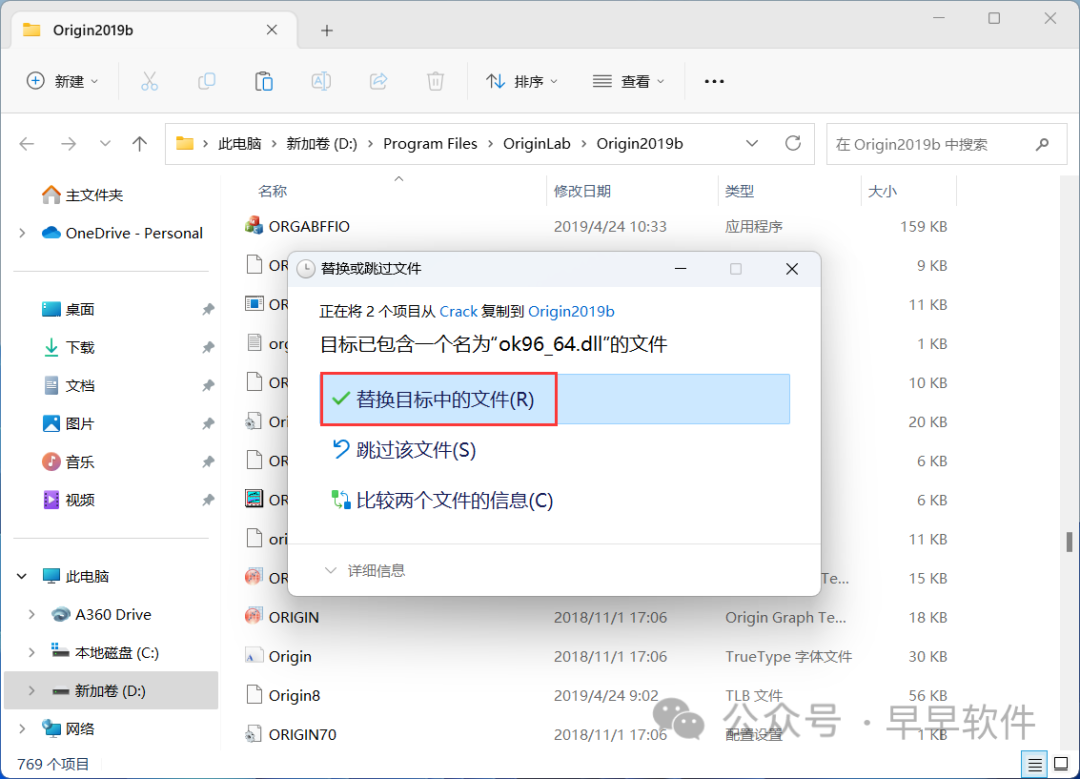This screenshot has width=1080, height=779.
Task: Click the Share icon in toolbar
Action: click(x=379, y=81)
